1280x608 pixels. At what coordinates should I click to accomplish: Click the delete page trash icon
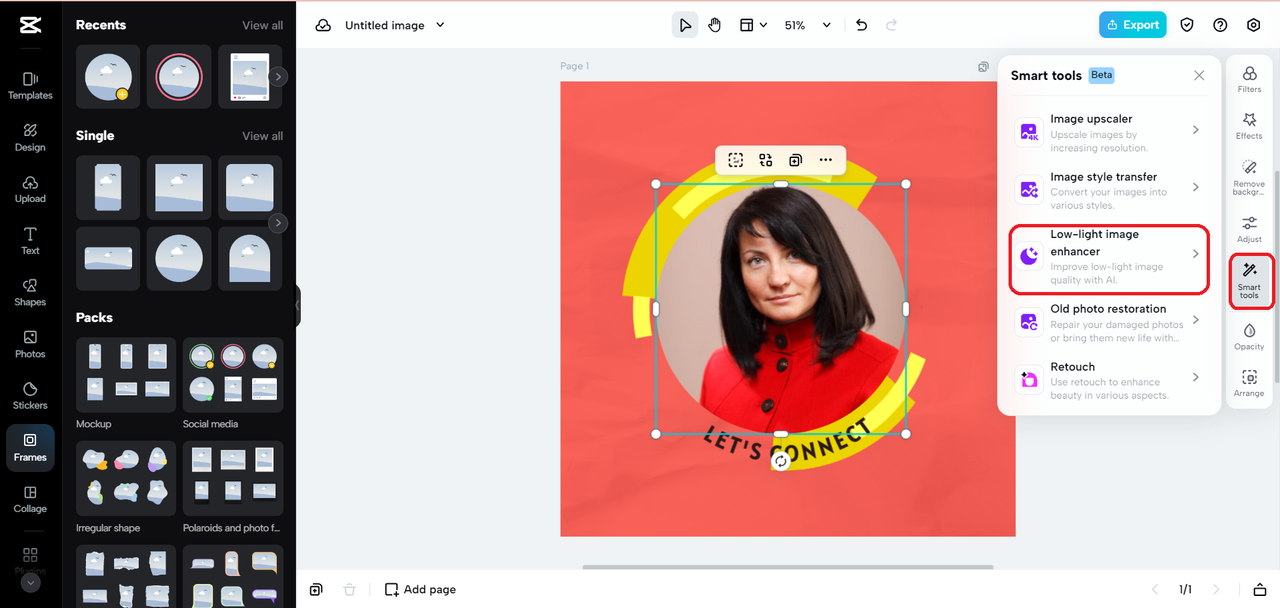[x=349, y=590]
